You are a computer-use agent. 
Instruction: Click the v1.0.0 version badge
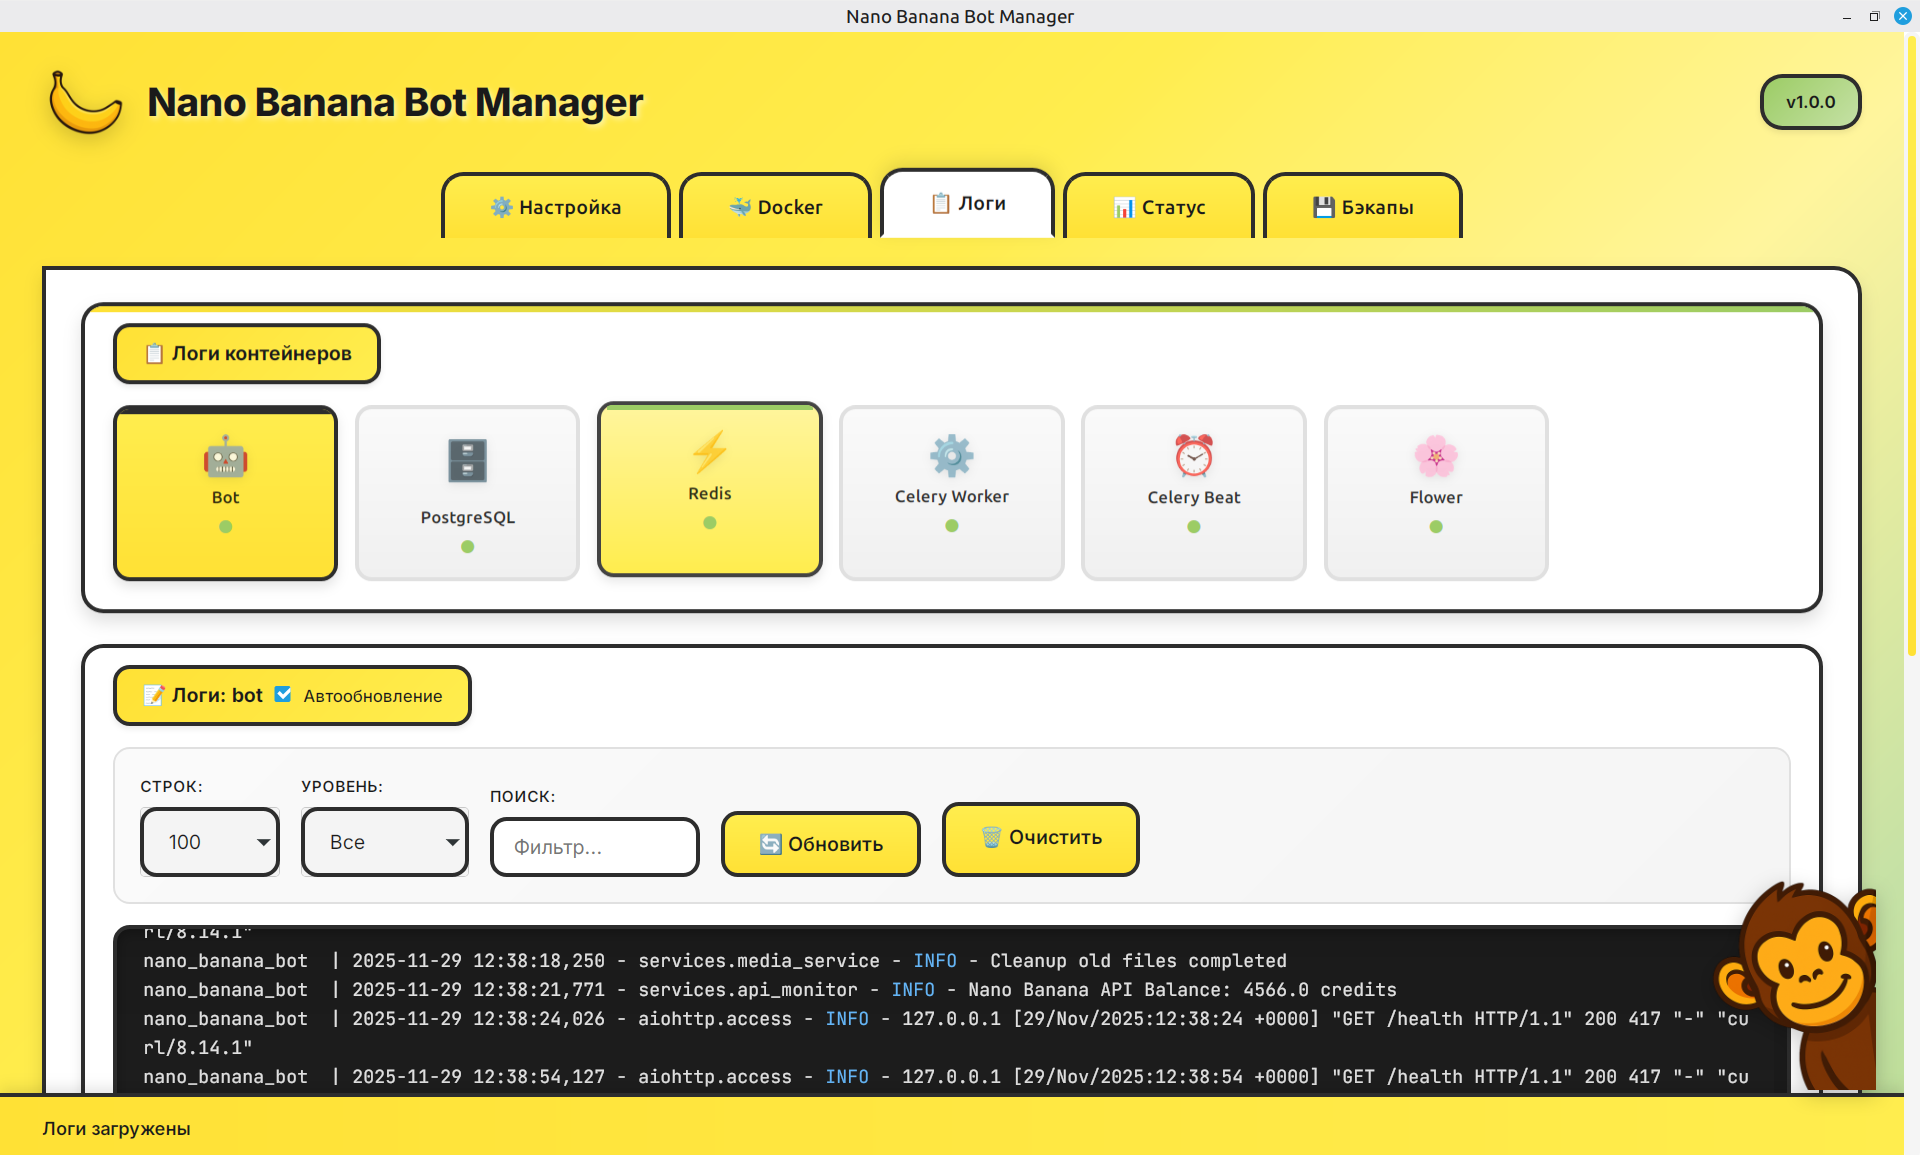(x=1810, y=101)
